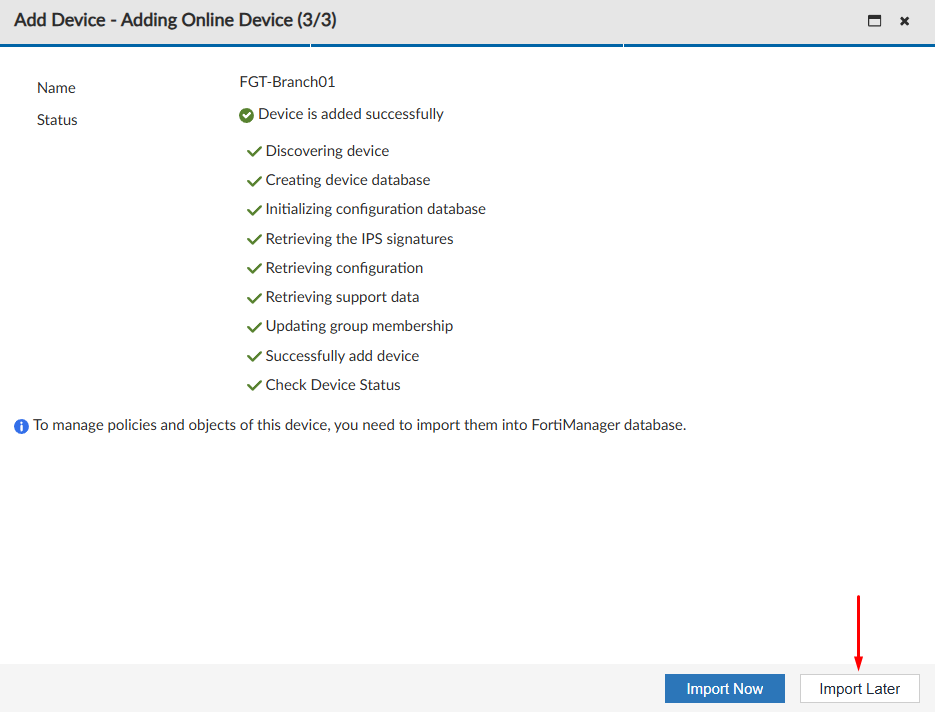Click the checkmark beside Retrieving configuration
The image size is (935, 712).
tap(255, 267)
